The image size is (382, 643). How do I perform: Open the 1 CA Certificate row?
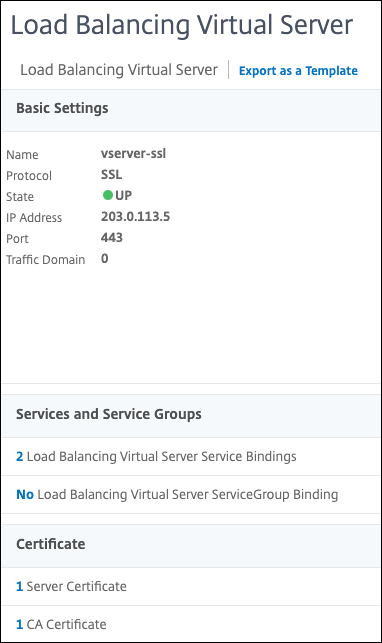point(191,624)
